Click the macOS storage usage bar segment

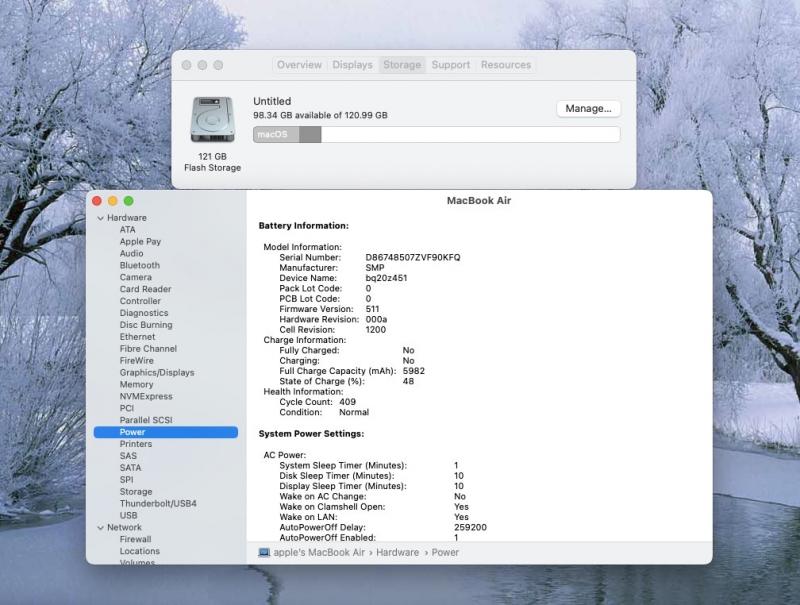point(276,135)
